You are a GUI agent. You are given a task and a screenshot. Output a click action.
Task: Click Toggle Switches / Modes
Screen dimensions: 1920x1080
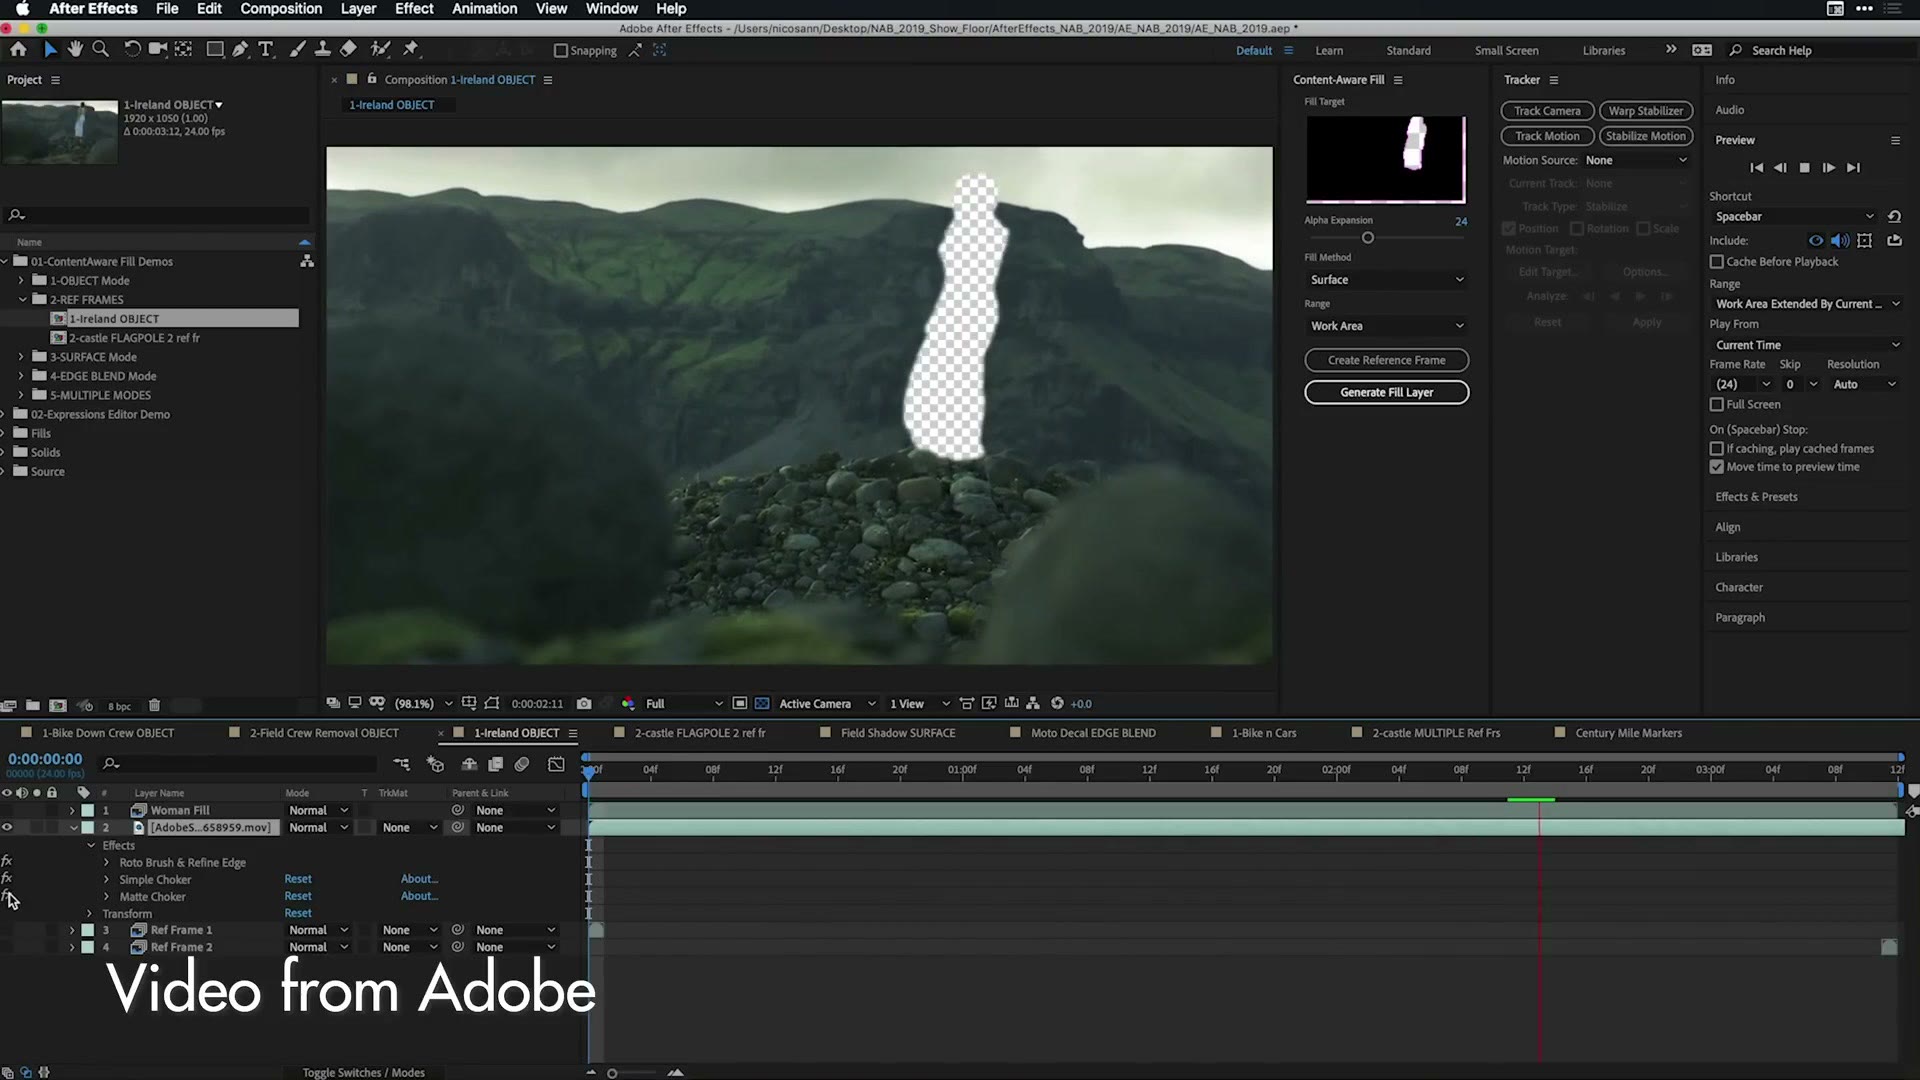(363, 1072)
